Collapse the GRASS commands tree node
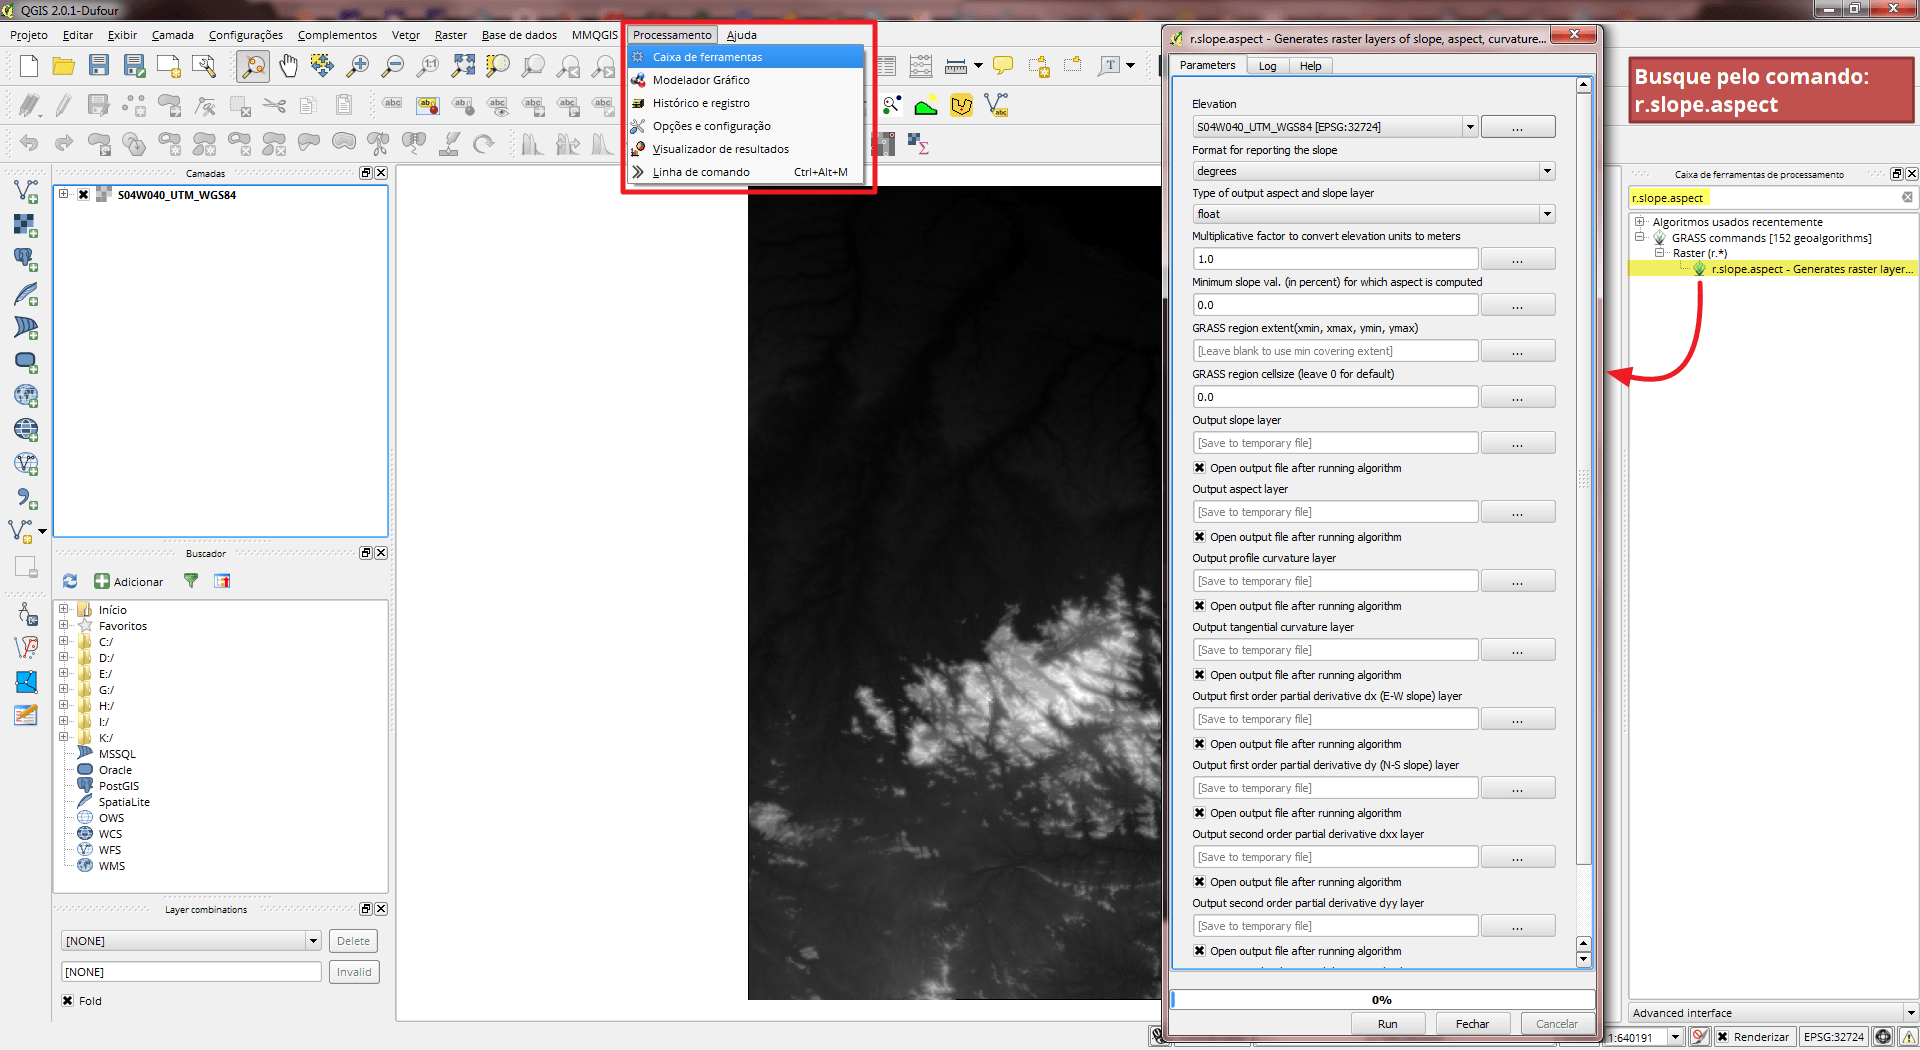Screen dimensions: 1920x1050 [x=1639, y=237]
